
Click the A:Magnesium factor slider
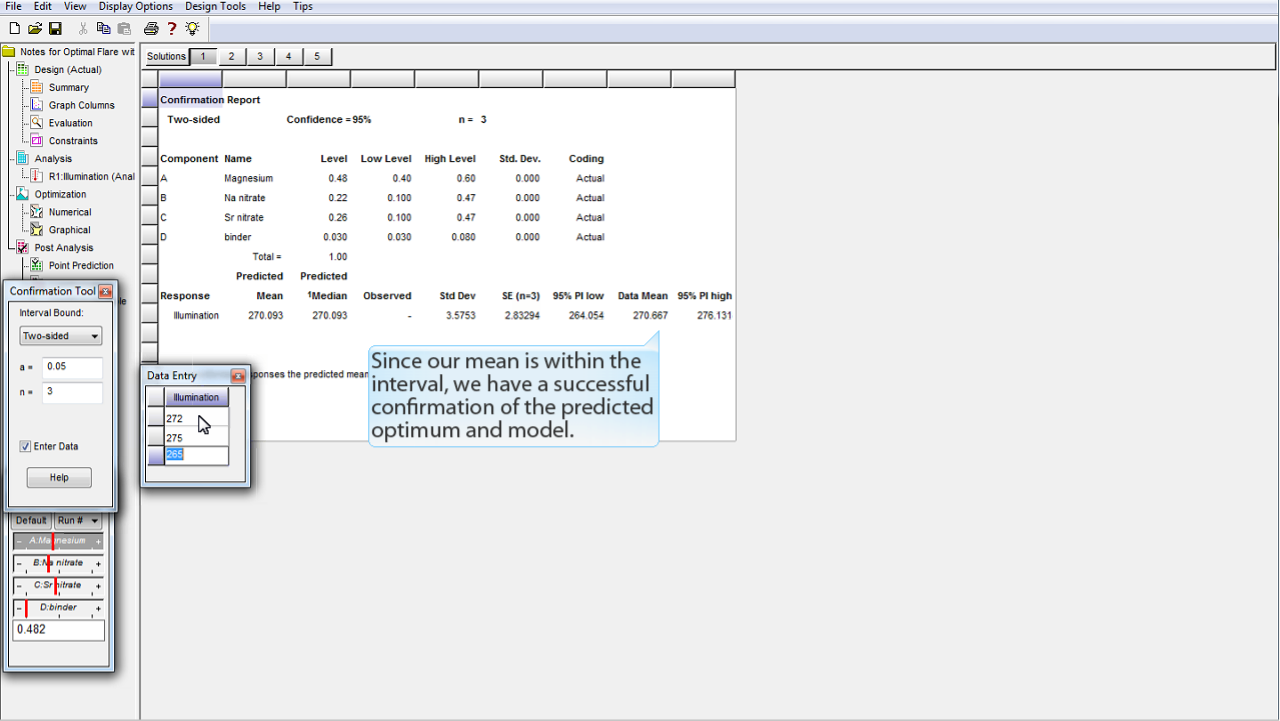click(58, 541)
